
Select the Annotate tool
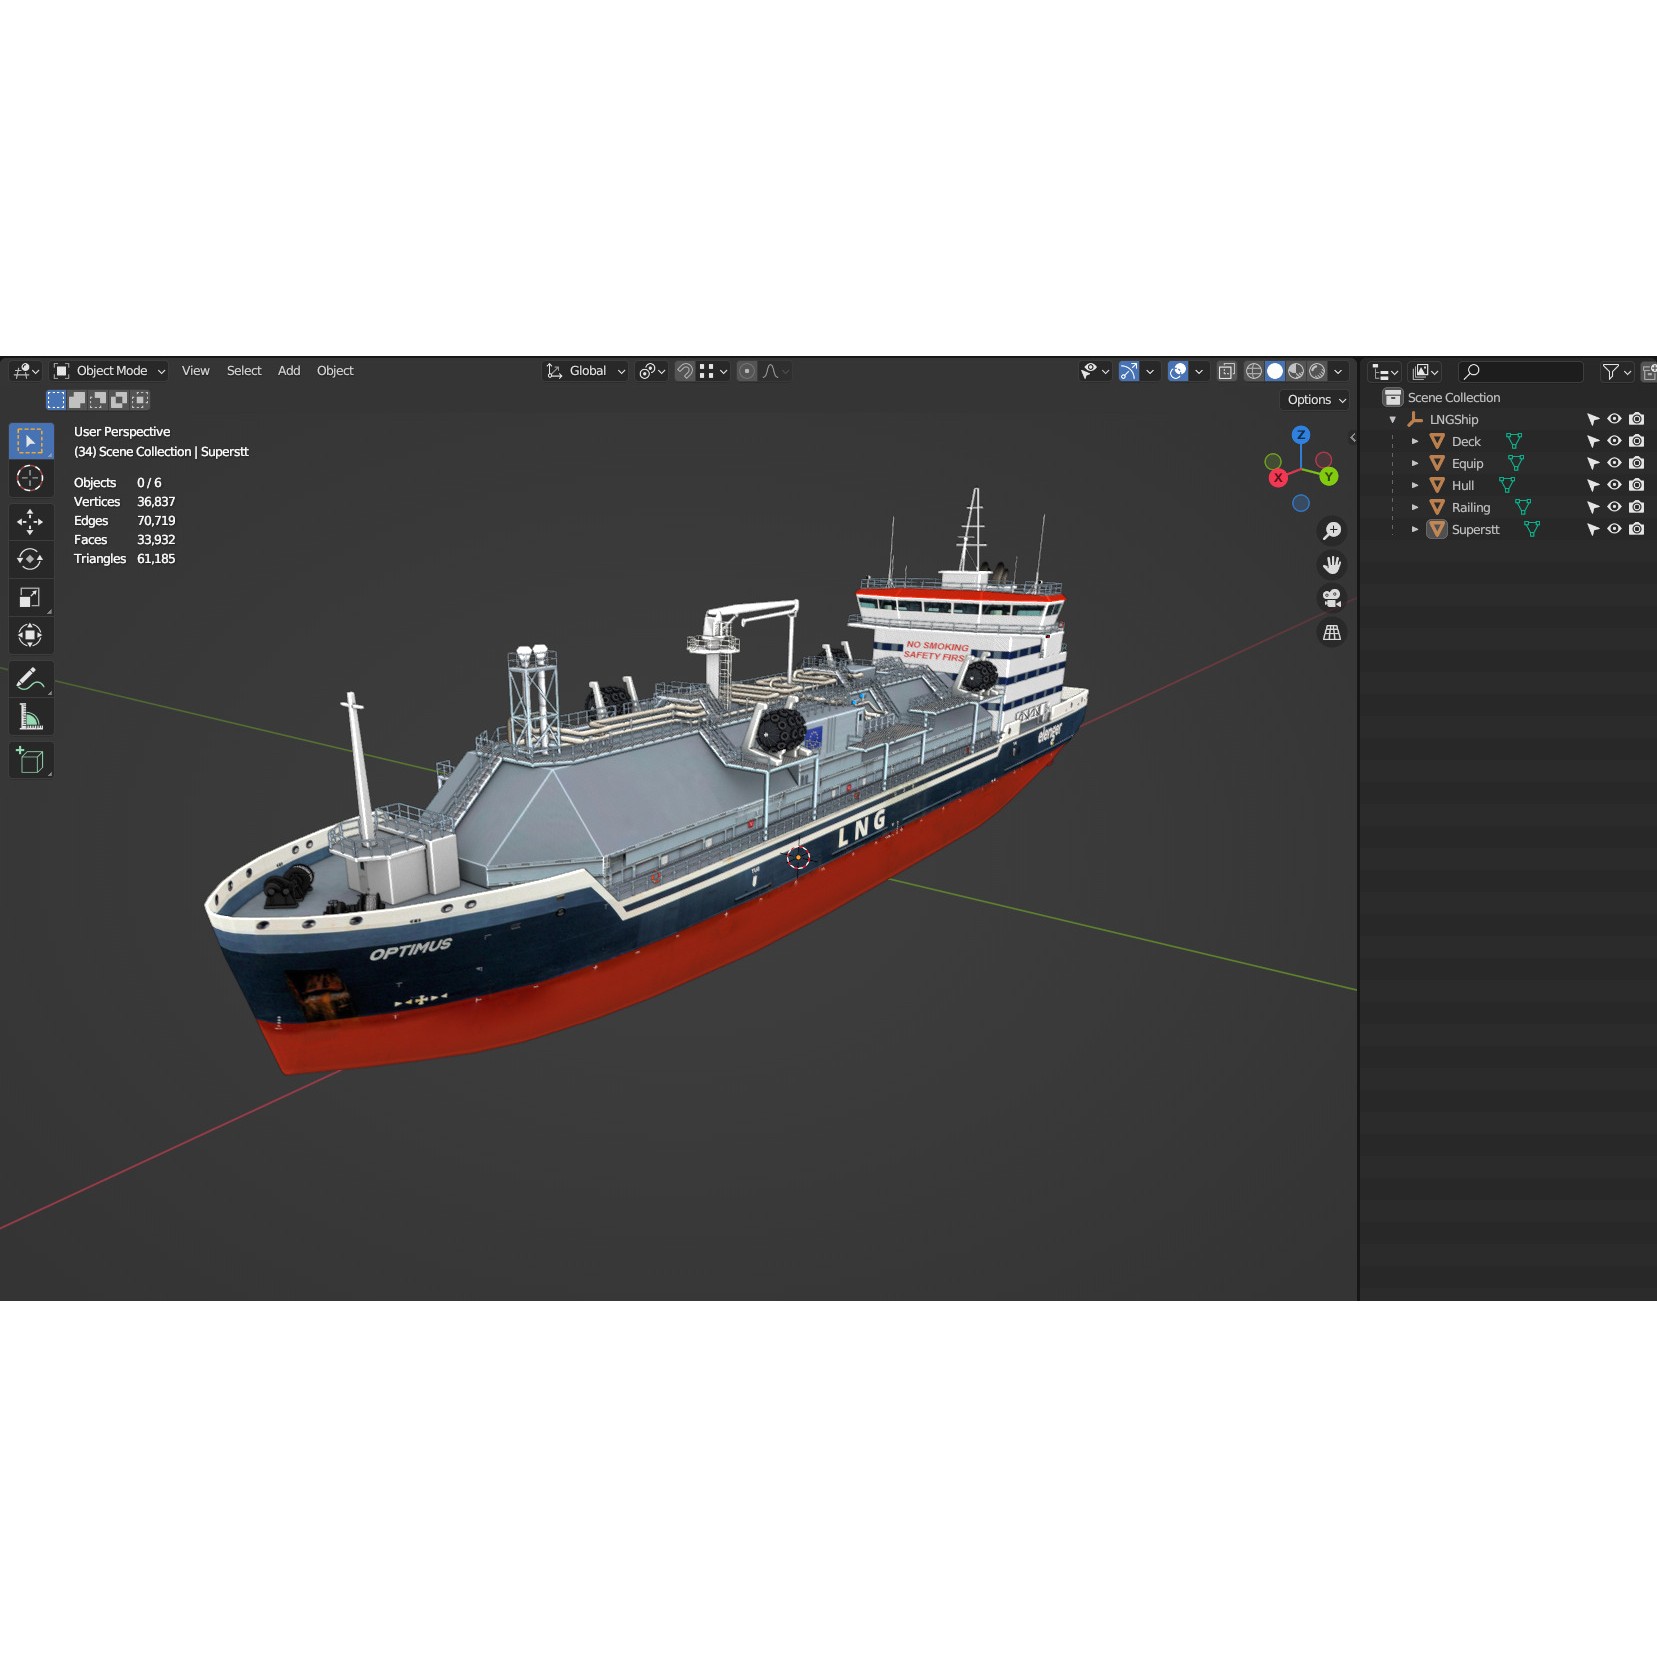pos(31,678)
